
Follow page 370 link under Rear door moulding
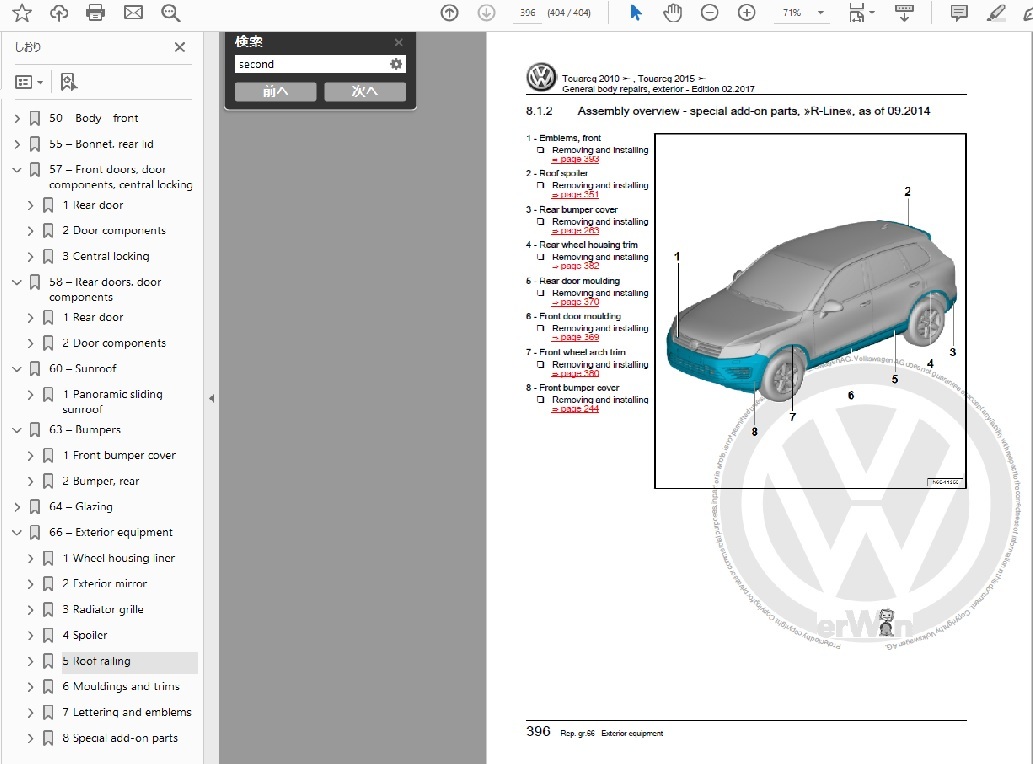[575, 302]
